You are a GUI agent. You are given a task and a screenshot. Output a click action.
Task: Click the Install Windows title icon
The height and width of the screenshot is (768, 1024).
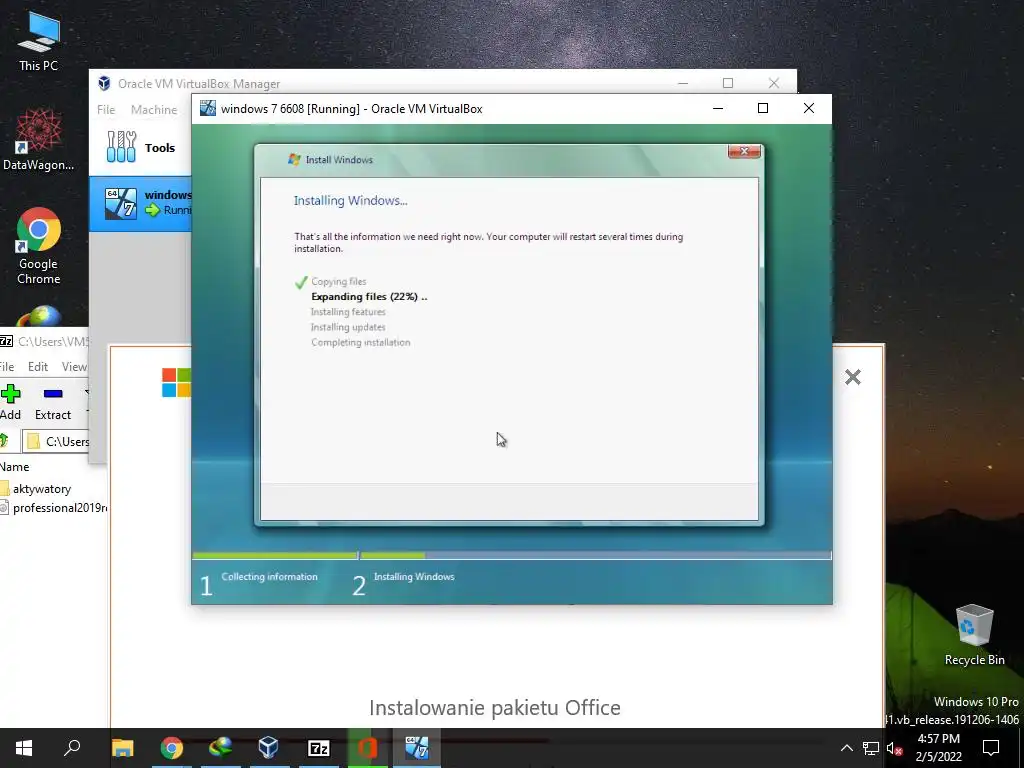(294, 159)
